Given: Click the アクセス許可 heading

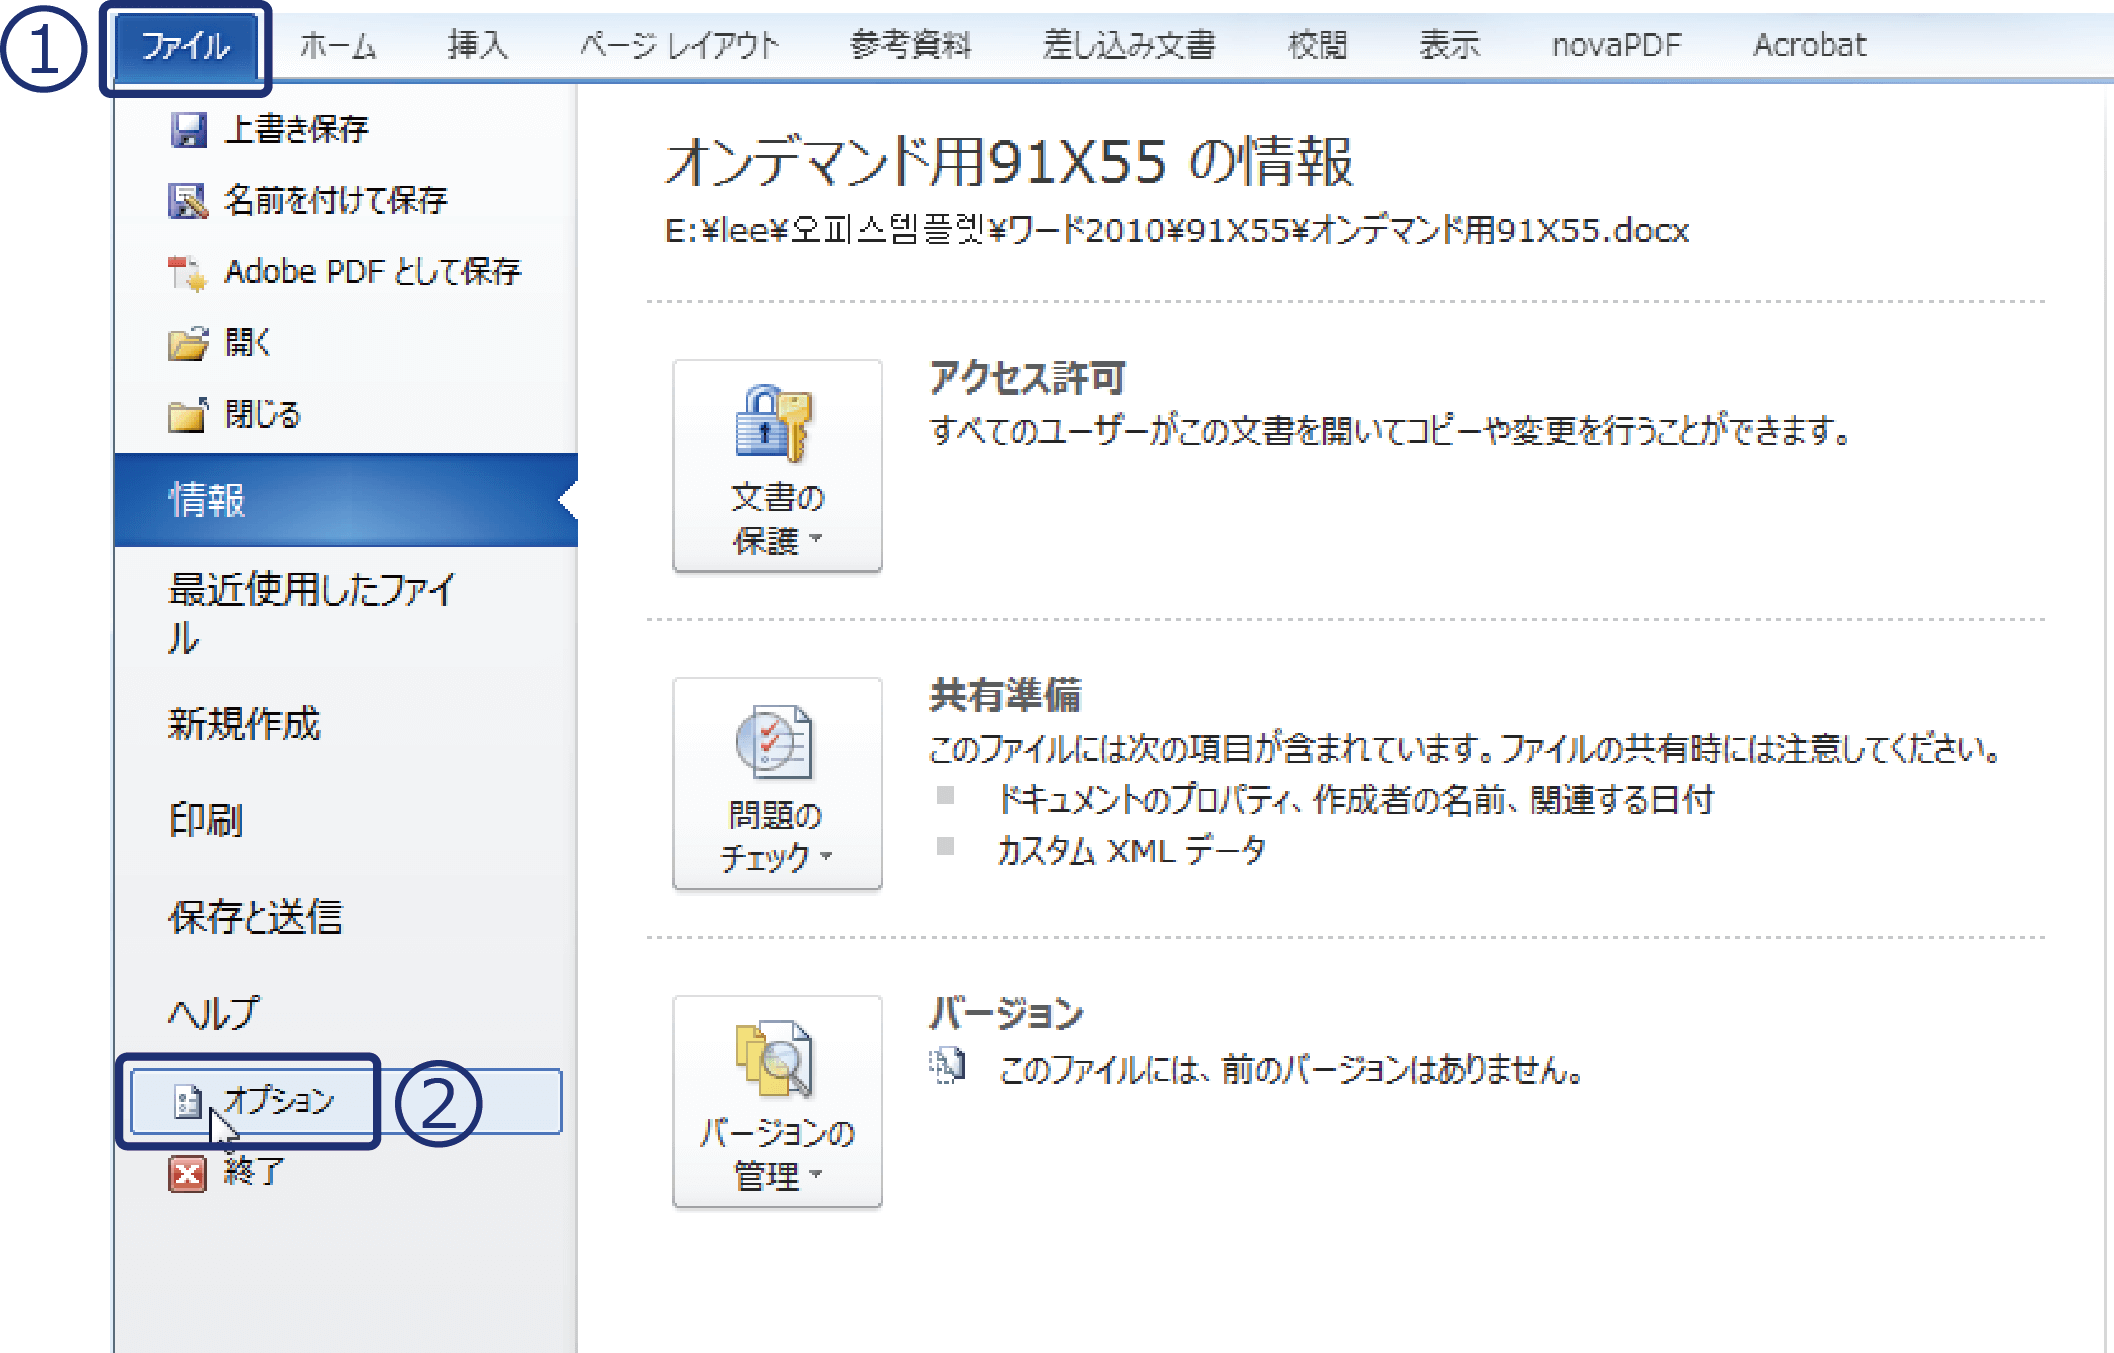Looking at the screenshot, I should (x=1027, y=377).
